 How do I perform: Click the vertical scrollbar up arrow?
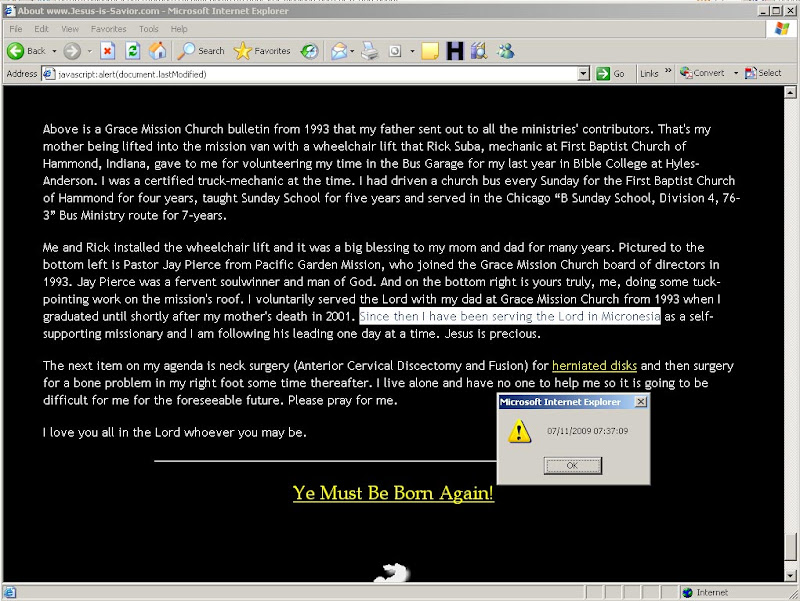(790, 92)
